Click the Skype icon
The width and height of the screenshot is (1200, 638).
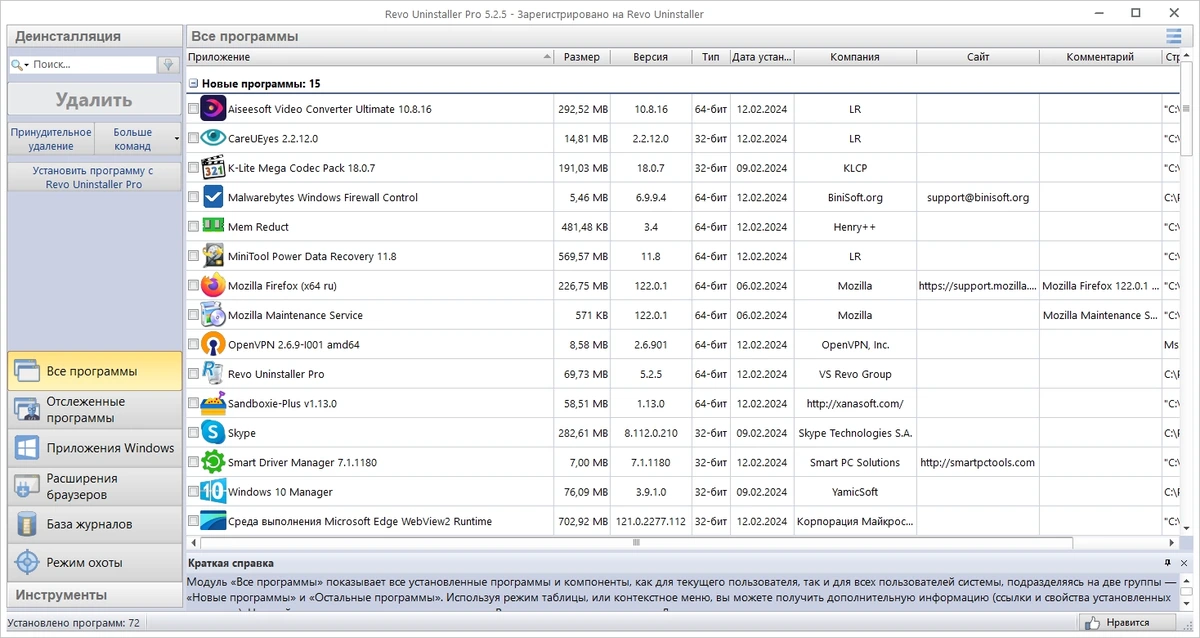pyautogui.click(x=214, y=433)
